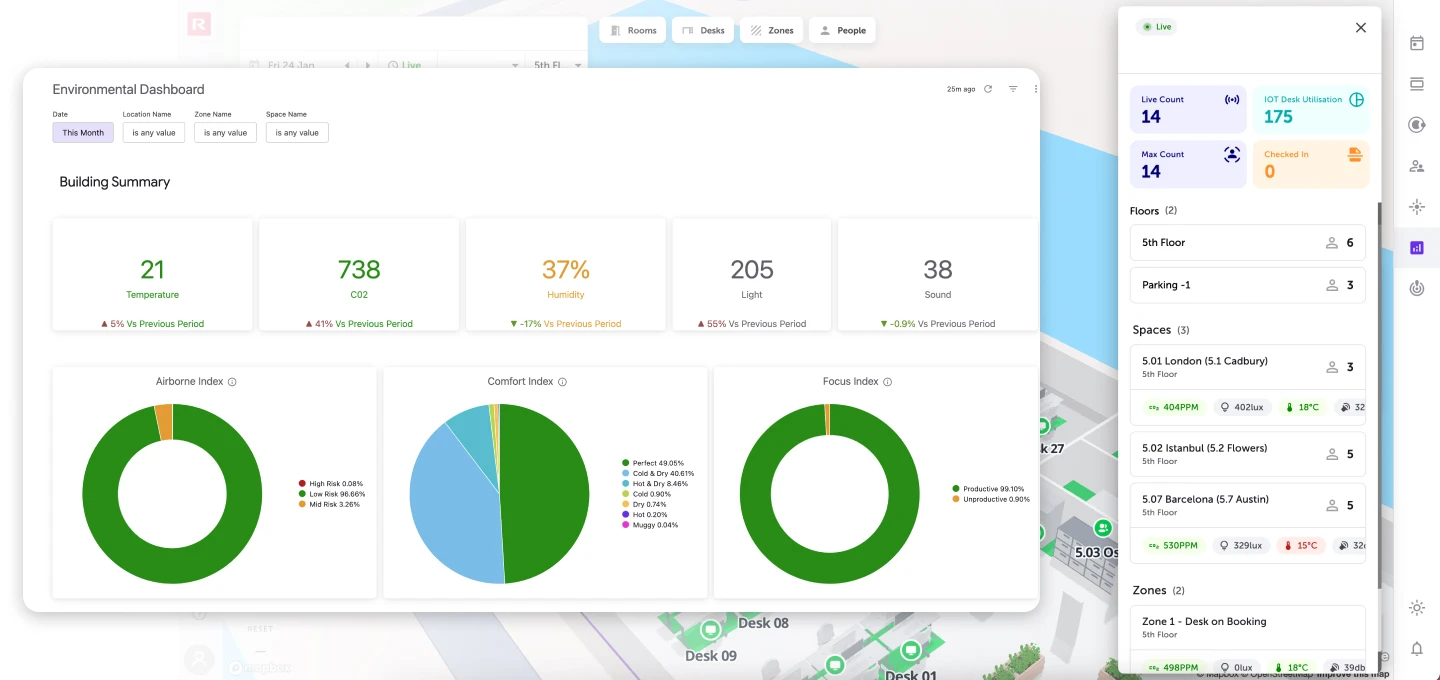
Task: Open the Location Name filter dropdown
Action: click(x=154, y=133)
